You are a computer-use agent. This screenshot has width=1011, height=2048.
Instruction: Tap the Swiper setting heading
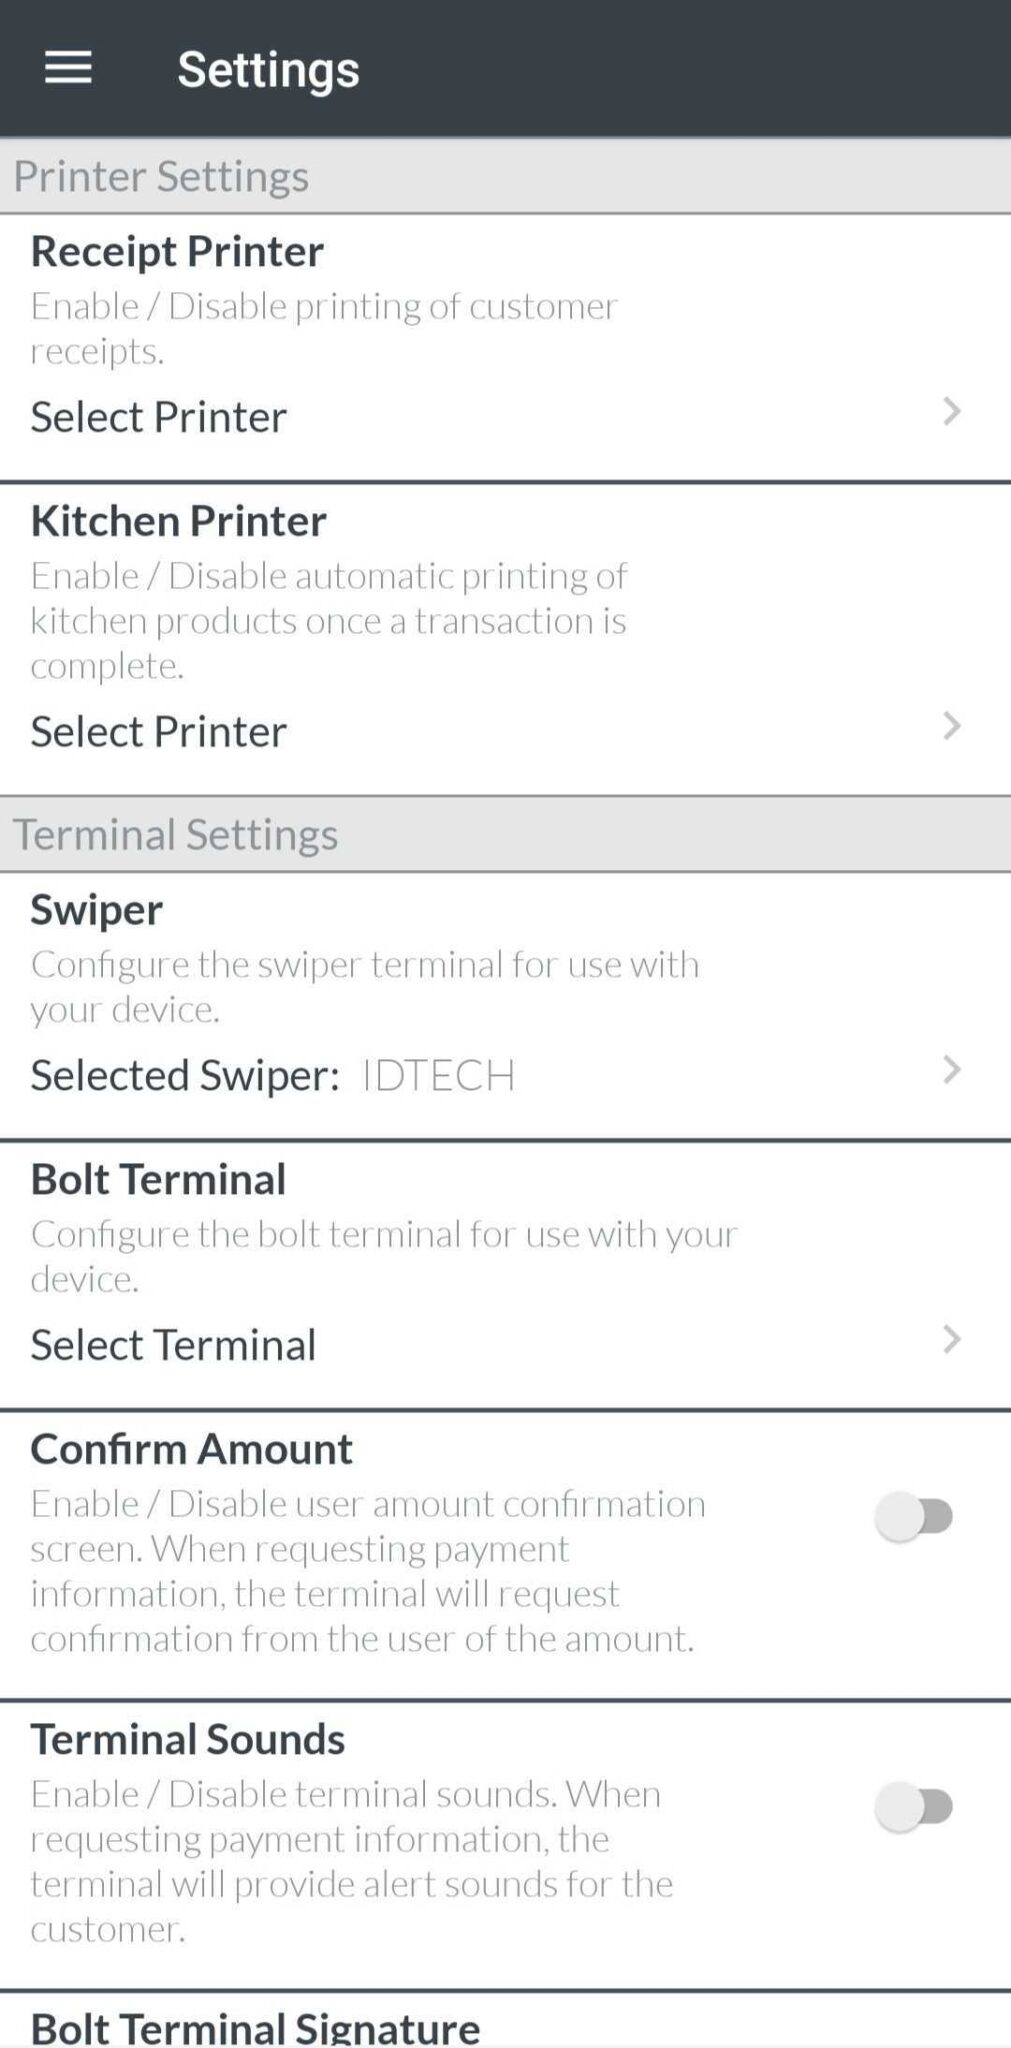97,910
